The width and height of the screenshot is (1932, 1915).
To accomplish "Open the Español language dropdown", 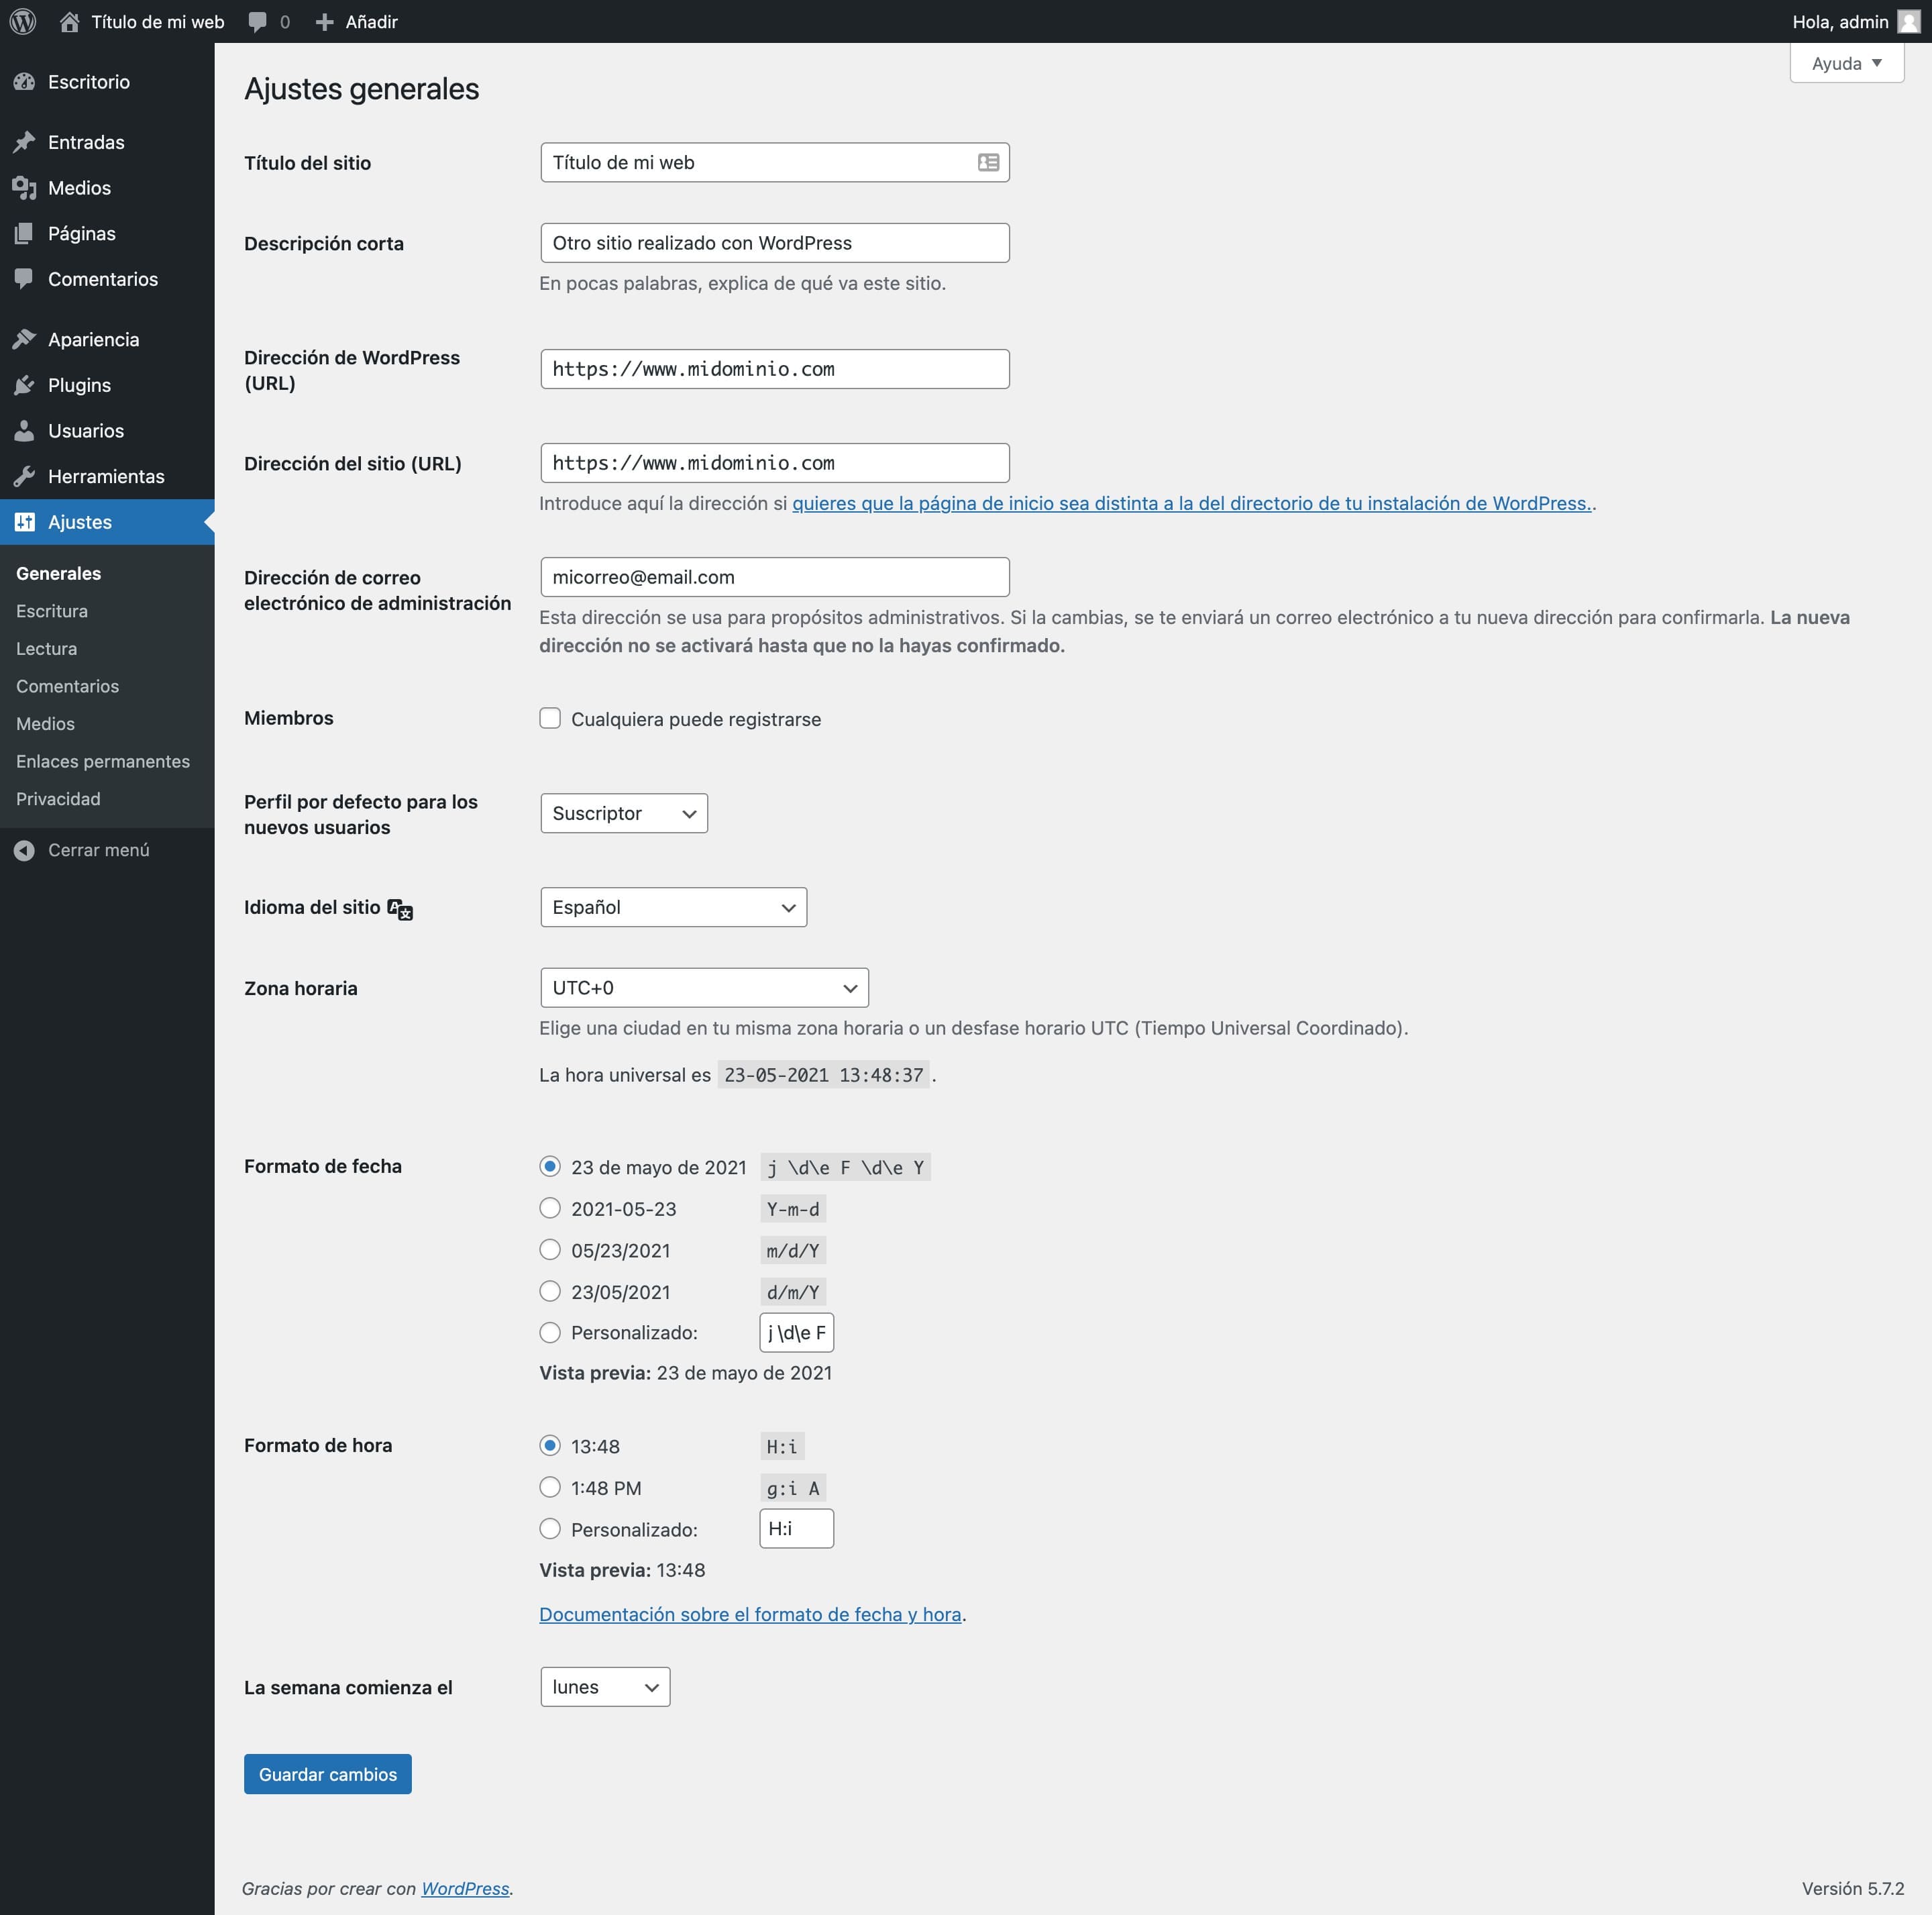I will 674,907.
